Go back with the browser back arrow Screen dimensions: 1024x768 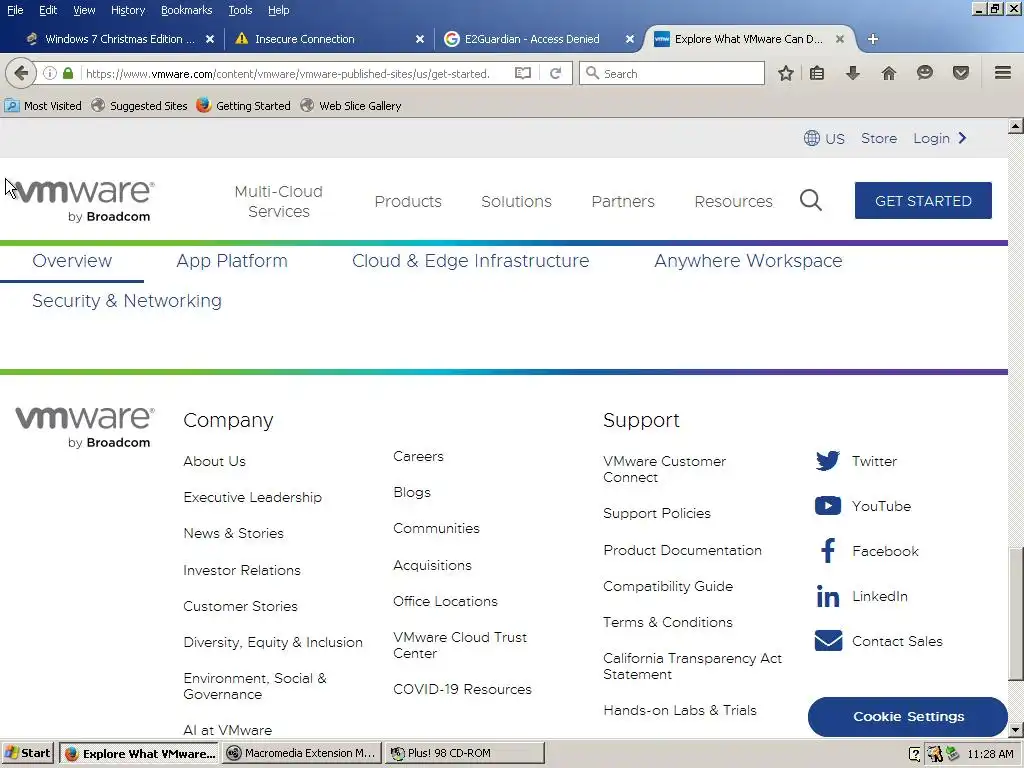20,73
